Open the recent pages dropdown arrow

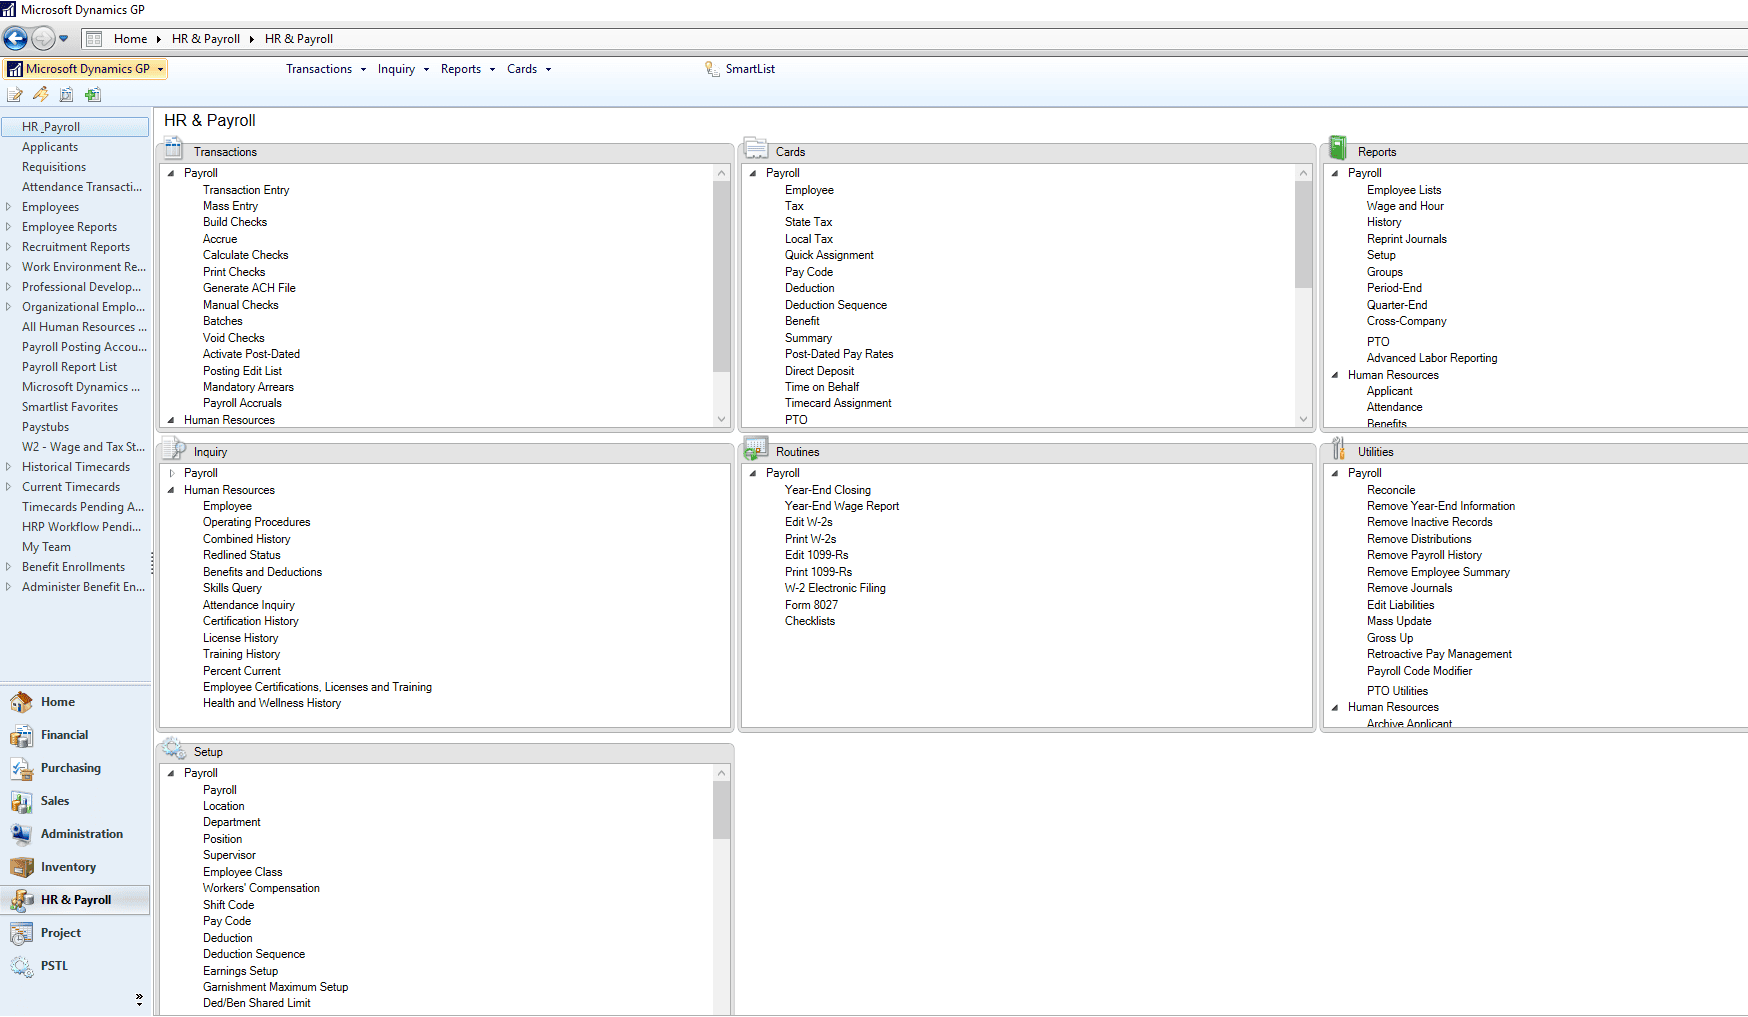[x=64, y=39]
